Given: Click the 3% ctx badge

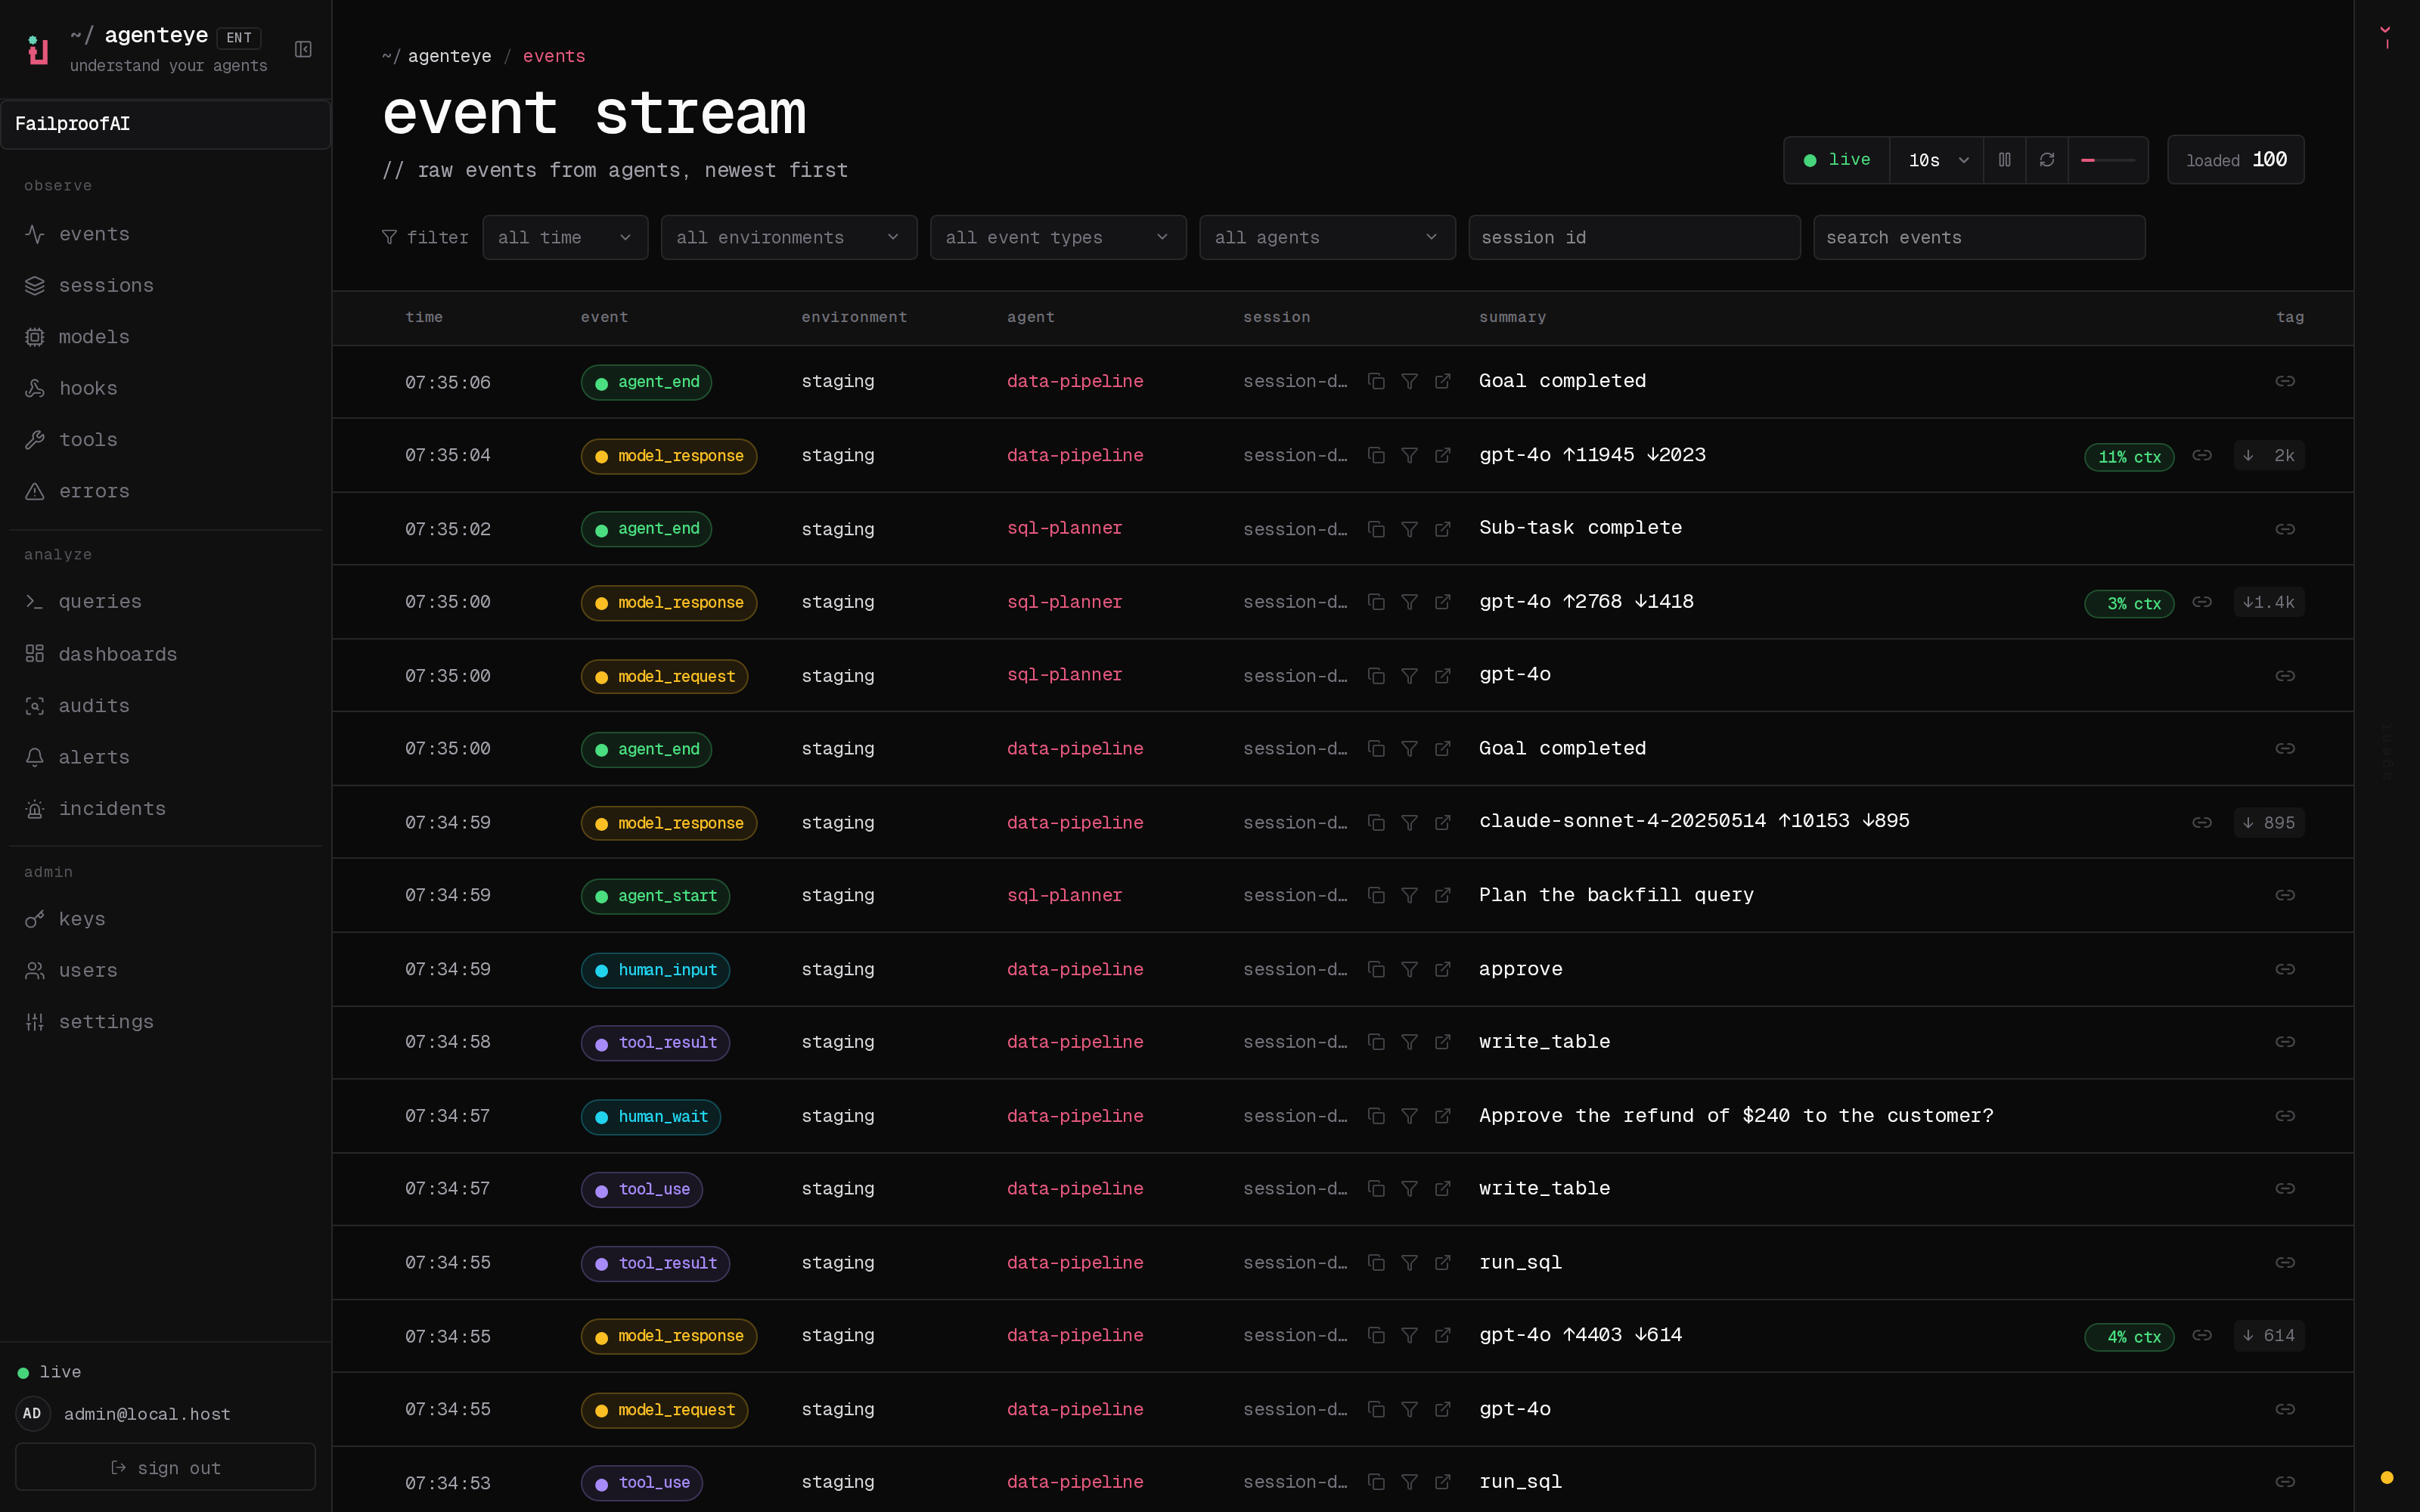Looking at the screenshot, I should tap(2129, 604).
